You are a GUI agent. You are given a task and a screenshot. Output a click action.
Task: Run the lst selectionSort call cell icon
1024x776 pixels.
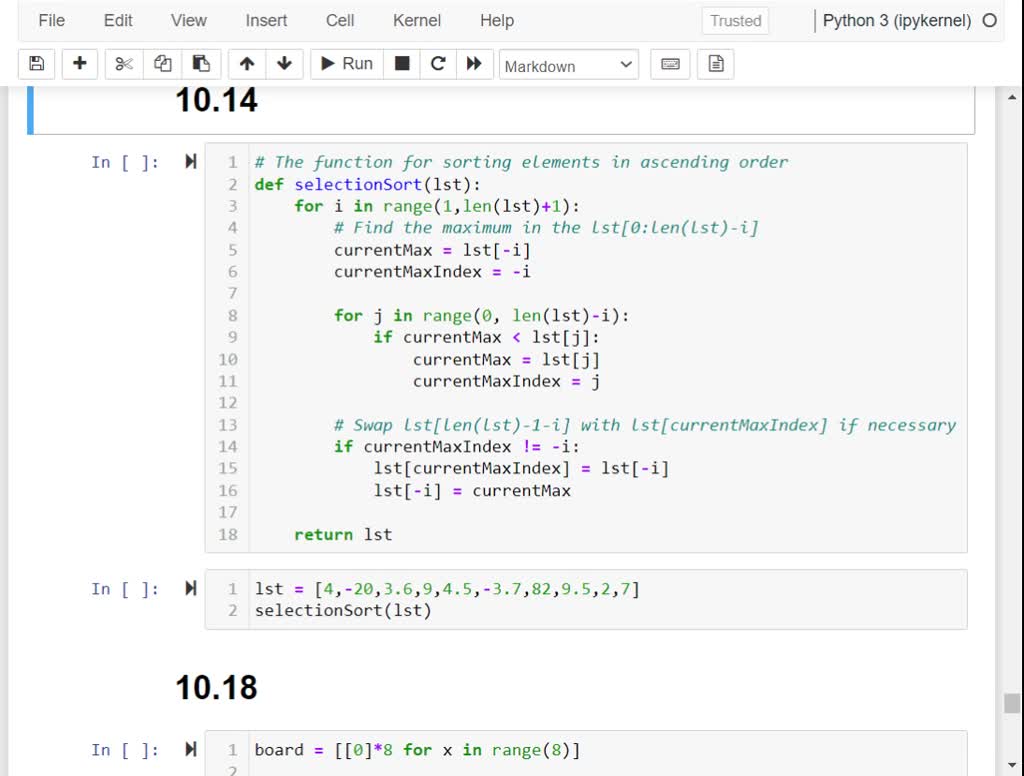pyautogui.click(x=190, y=589)
